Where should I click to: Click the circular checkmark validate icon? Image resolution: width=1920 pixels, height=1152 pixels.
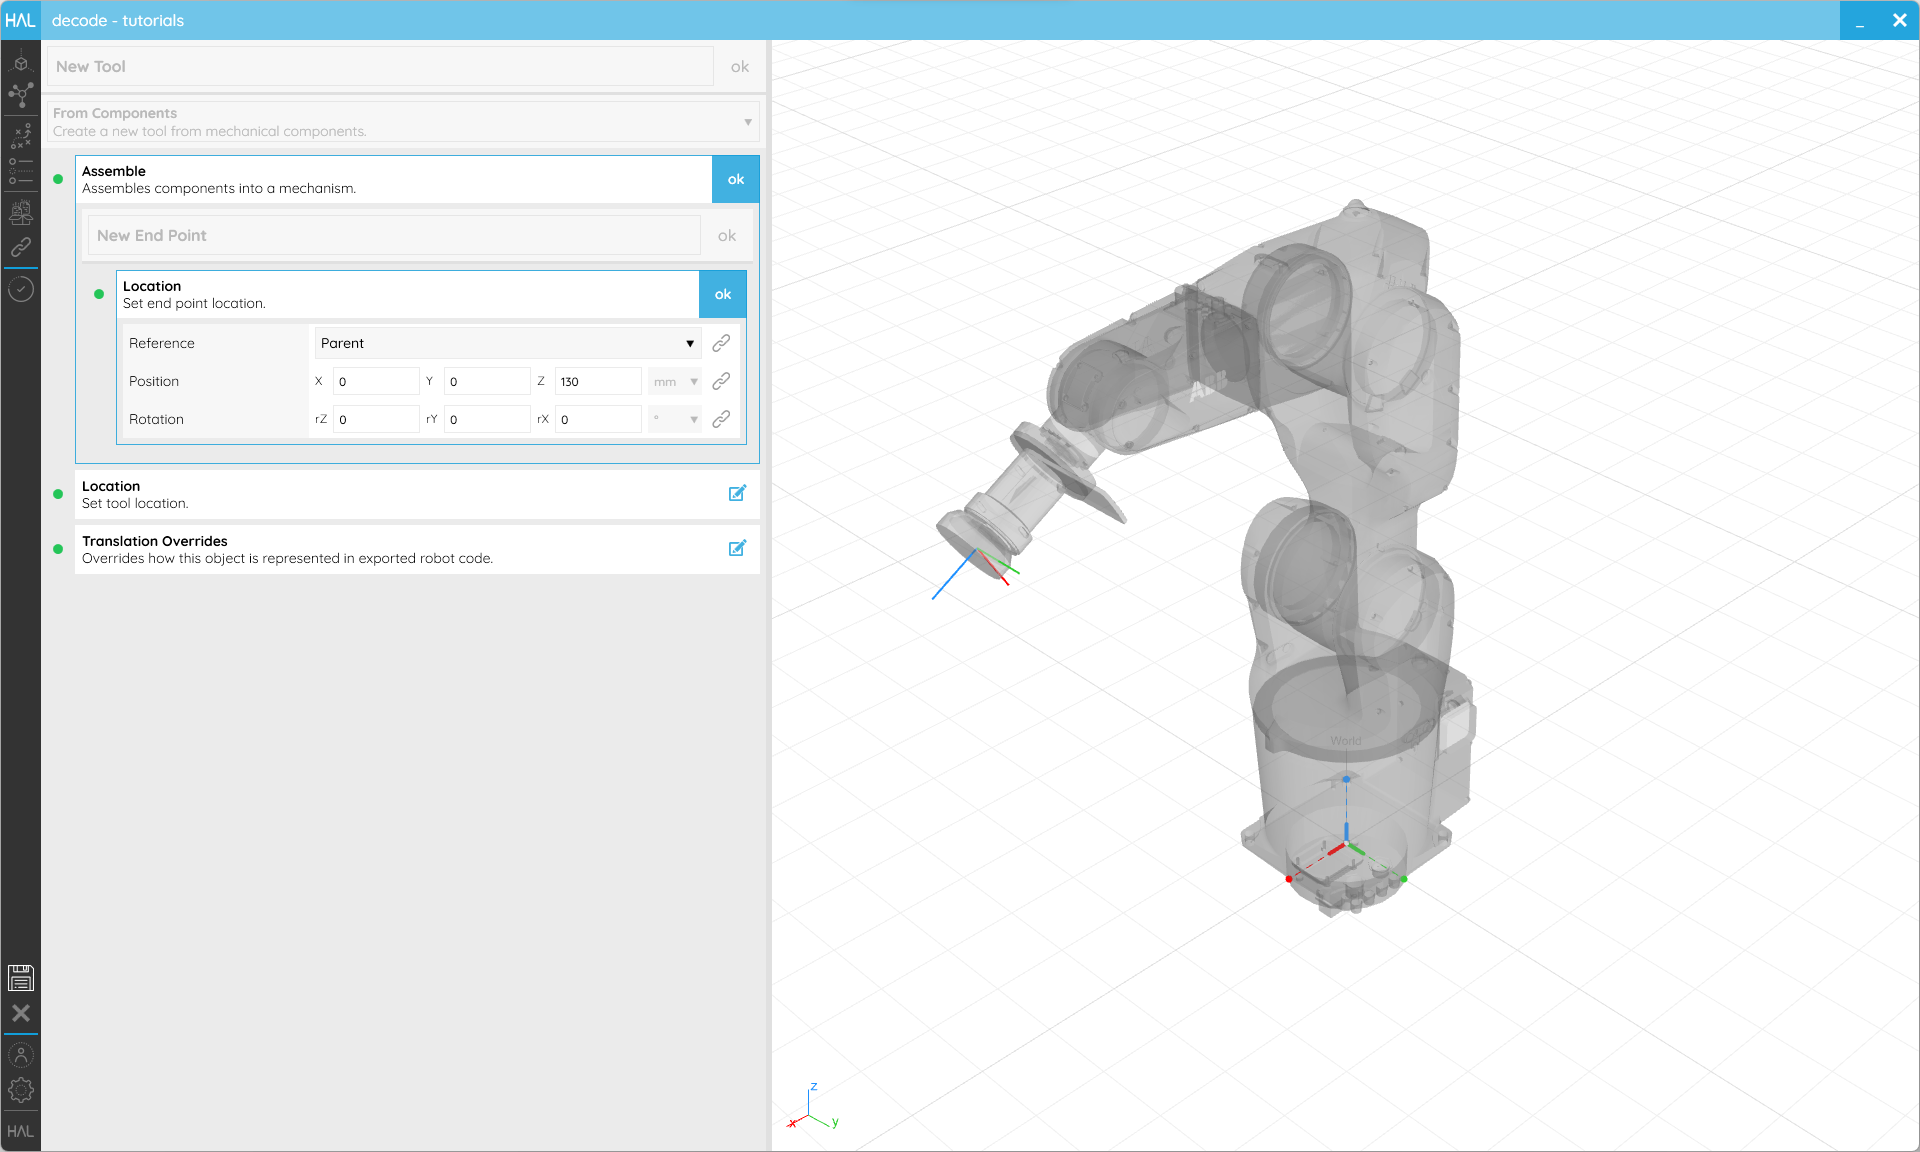20,290
